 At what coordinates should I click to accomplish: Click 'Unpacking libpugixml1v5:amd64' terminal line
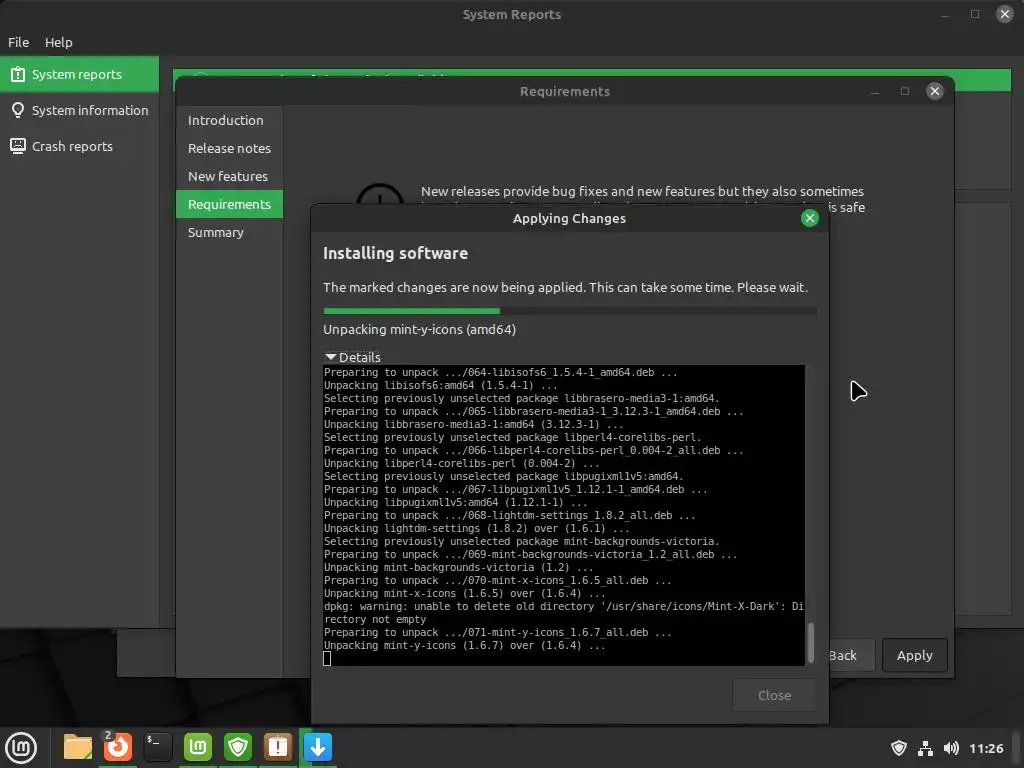(456, 502)
